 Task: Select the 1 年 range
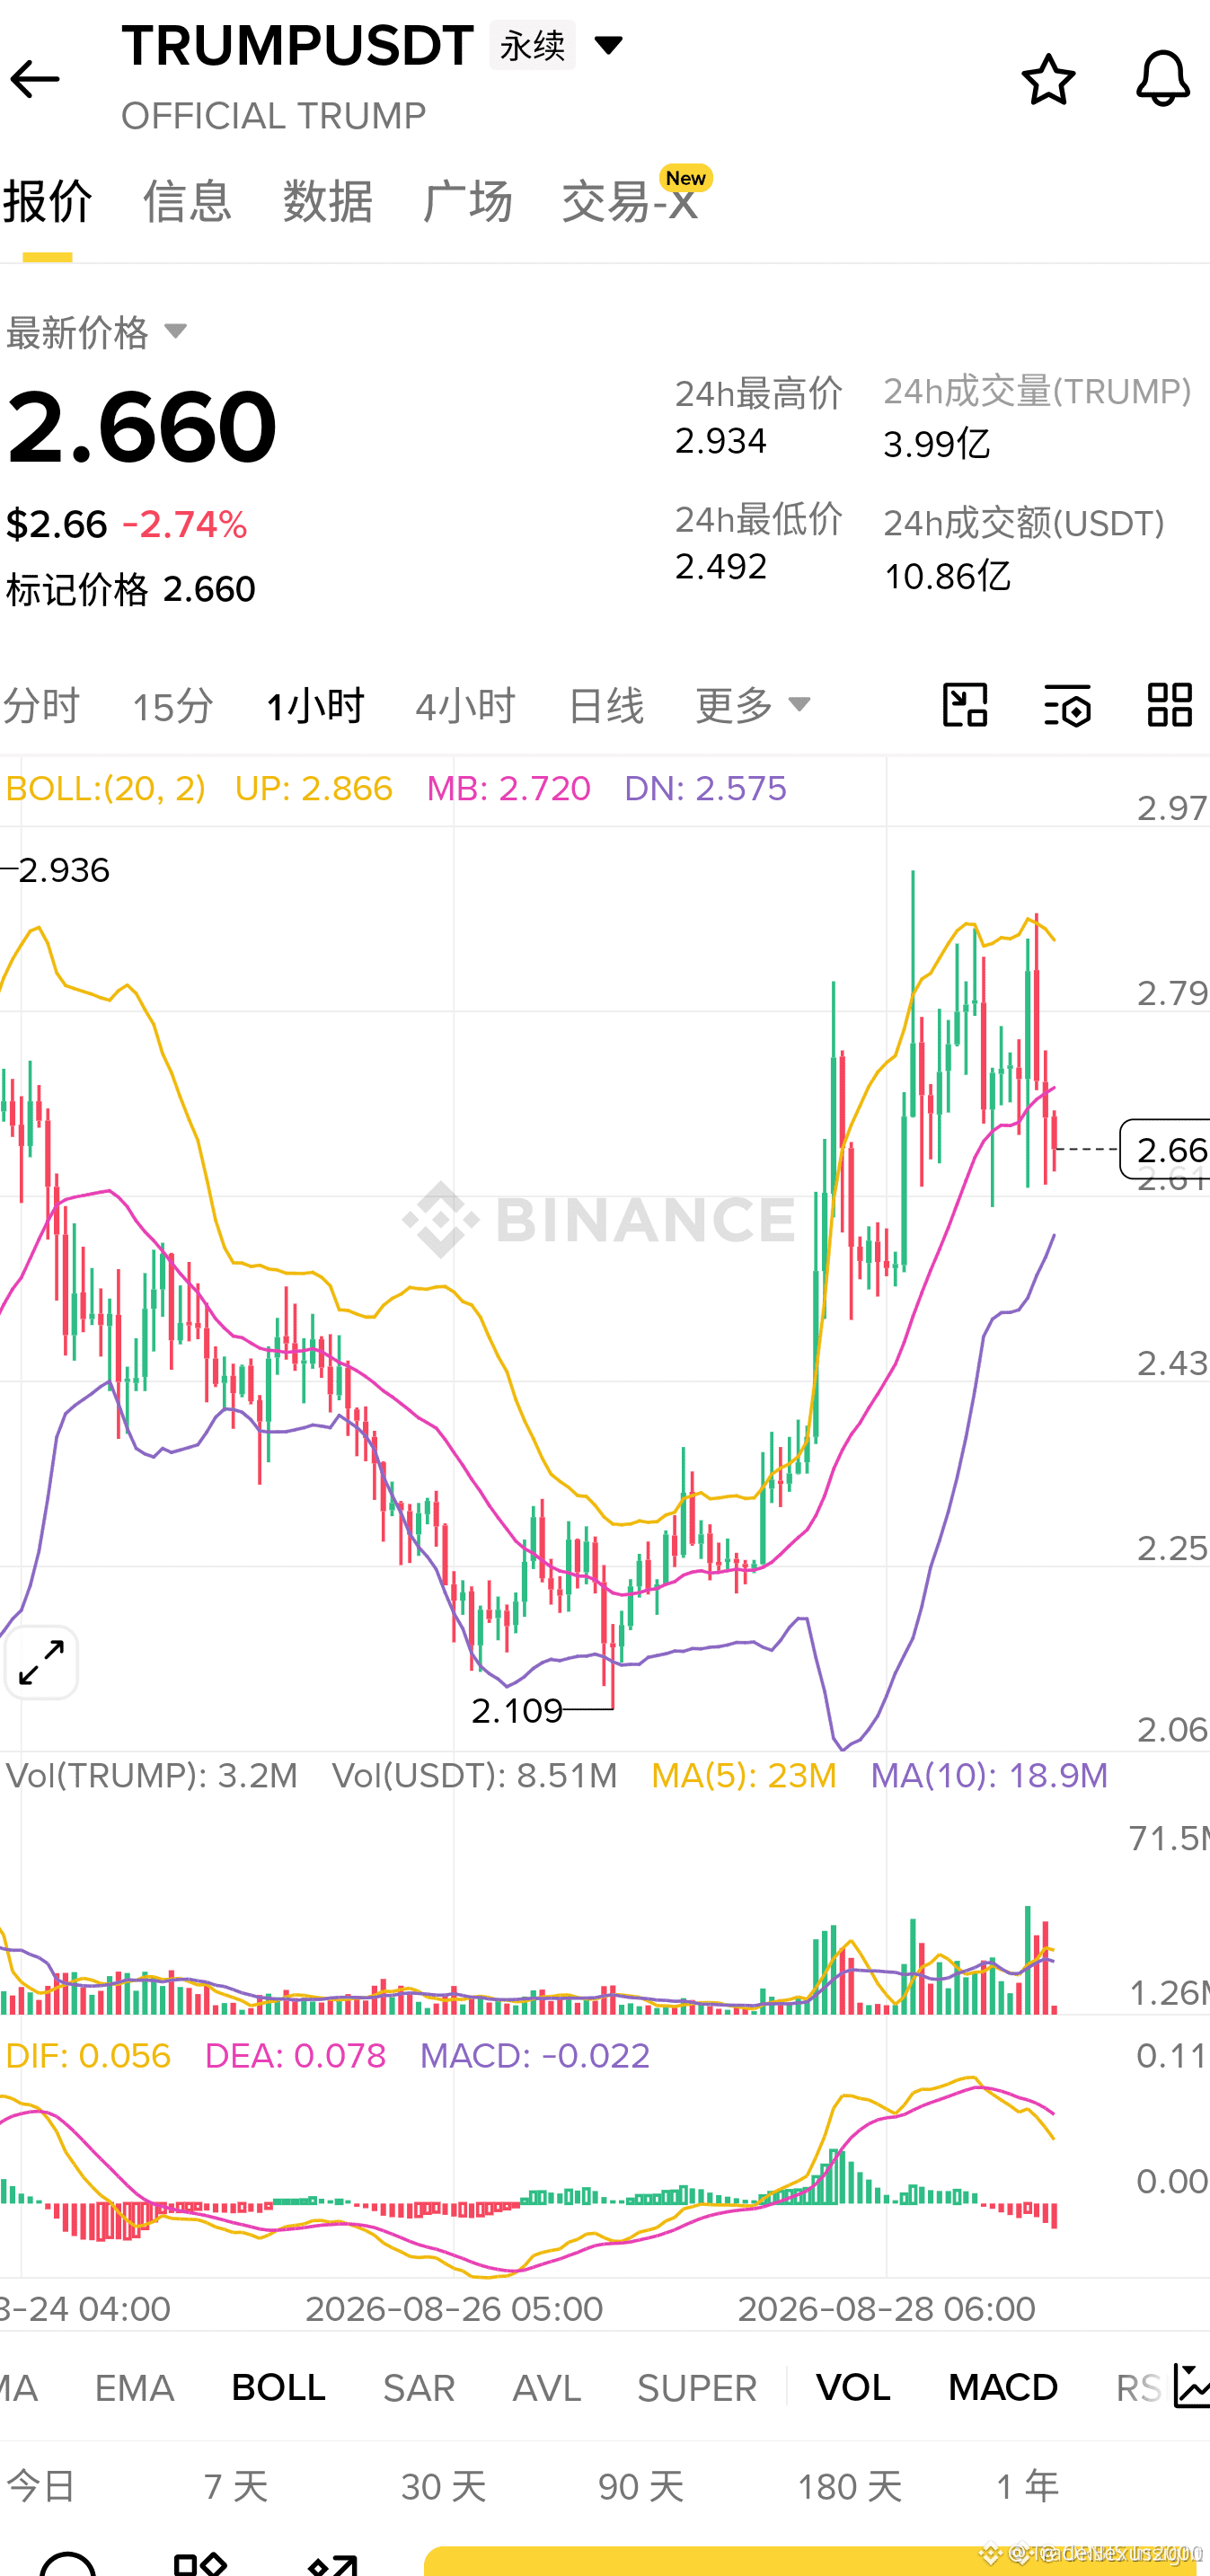pos(1028,2486)
